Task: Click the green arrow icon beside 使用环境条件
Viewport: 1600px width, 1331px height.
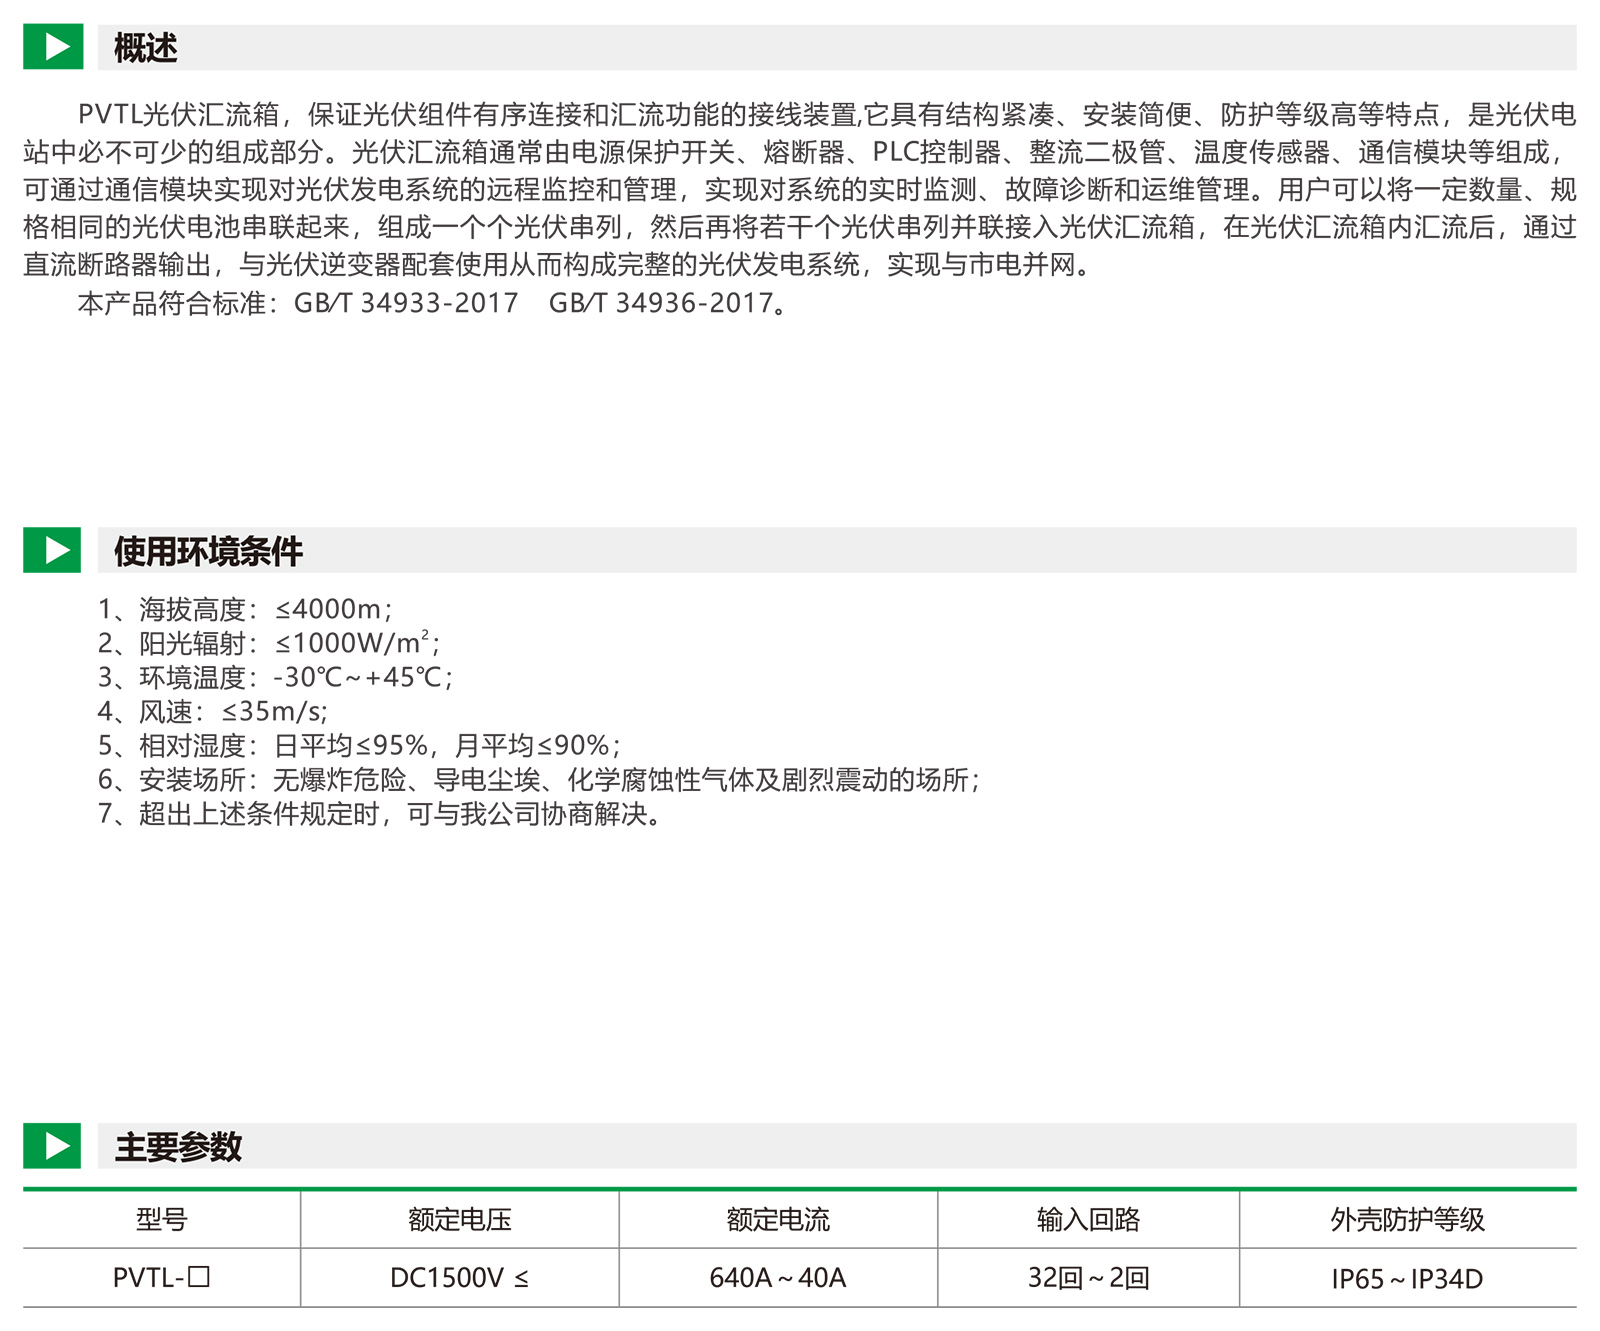Action: (x=52, y=550)
